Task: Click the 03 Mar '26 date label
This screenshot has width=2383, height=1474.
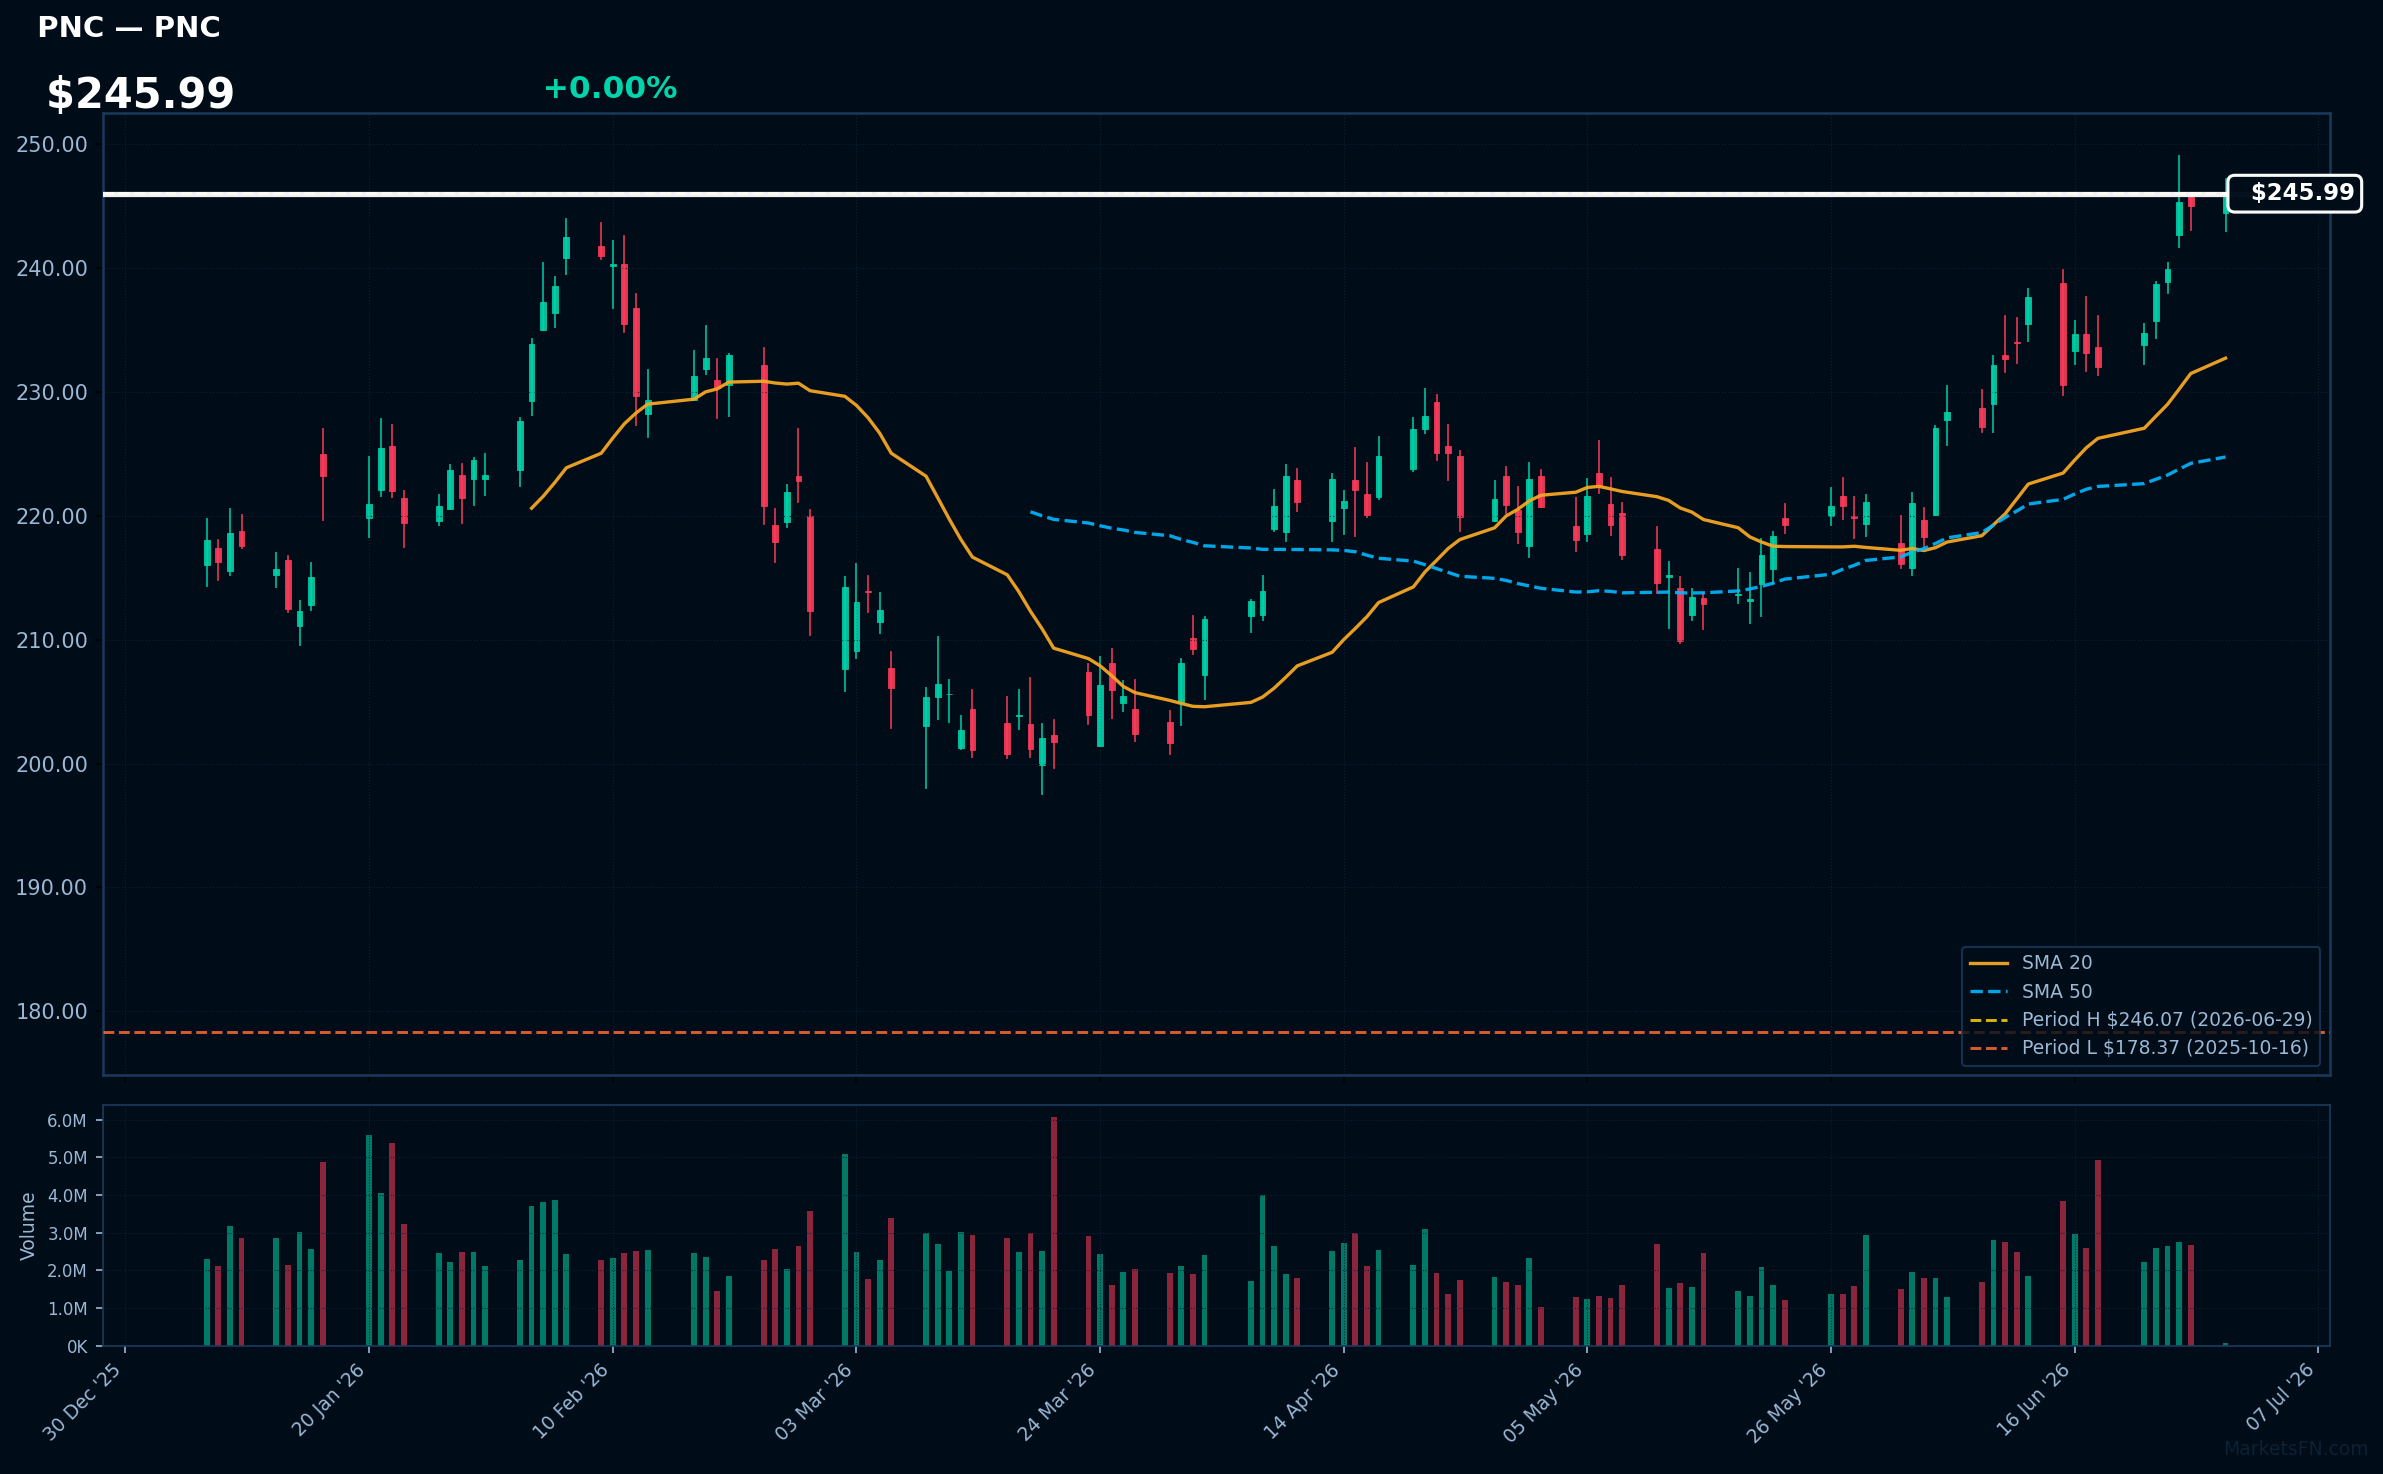Action: [814, 1402]
